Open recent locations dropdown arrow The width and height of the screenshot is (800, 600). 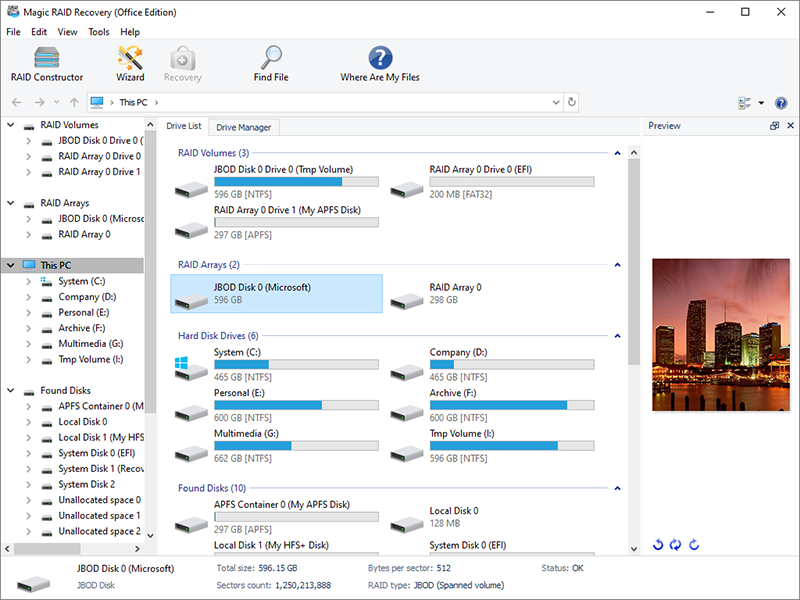[57, 103]
